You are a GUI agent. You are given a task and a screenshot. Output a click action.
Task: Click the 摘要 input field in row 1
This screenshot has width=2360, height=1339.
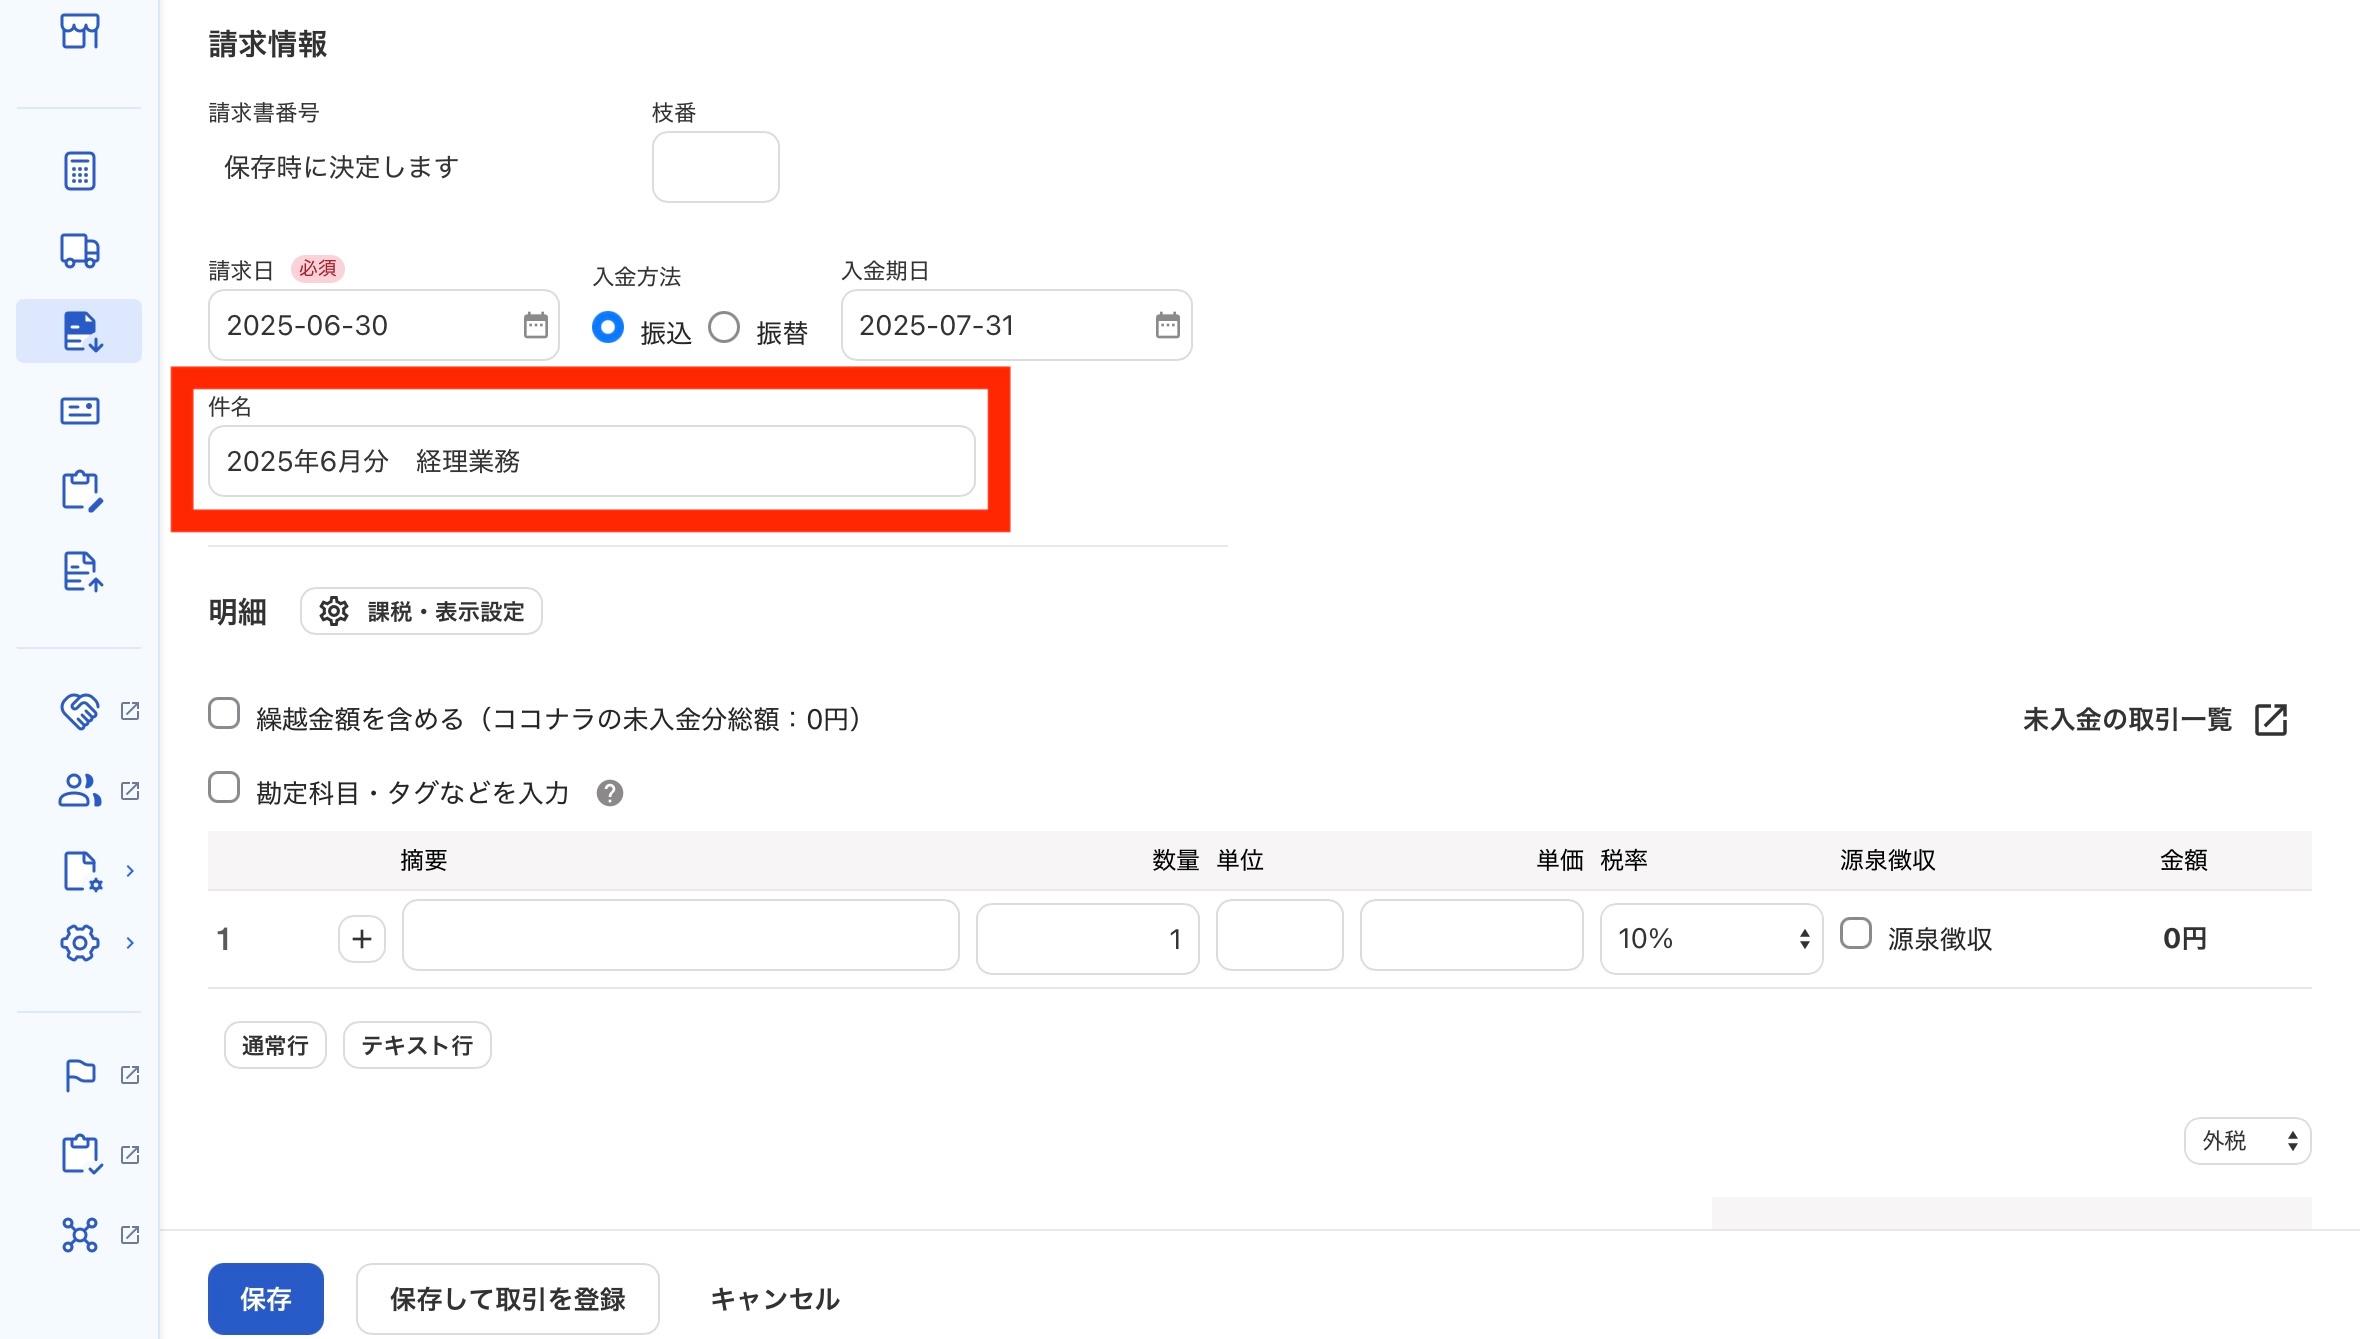pos(680,935)
